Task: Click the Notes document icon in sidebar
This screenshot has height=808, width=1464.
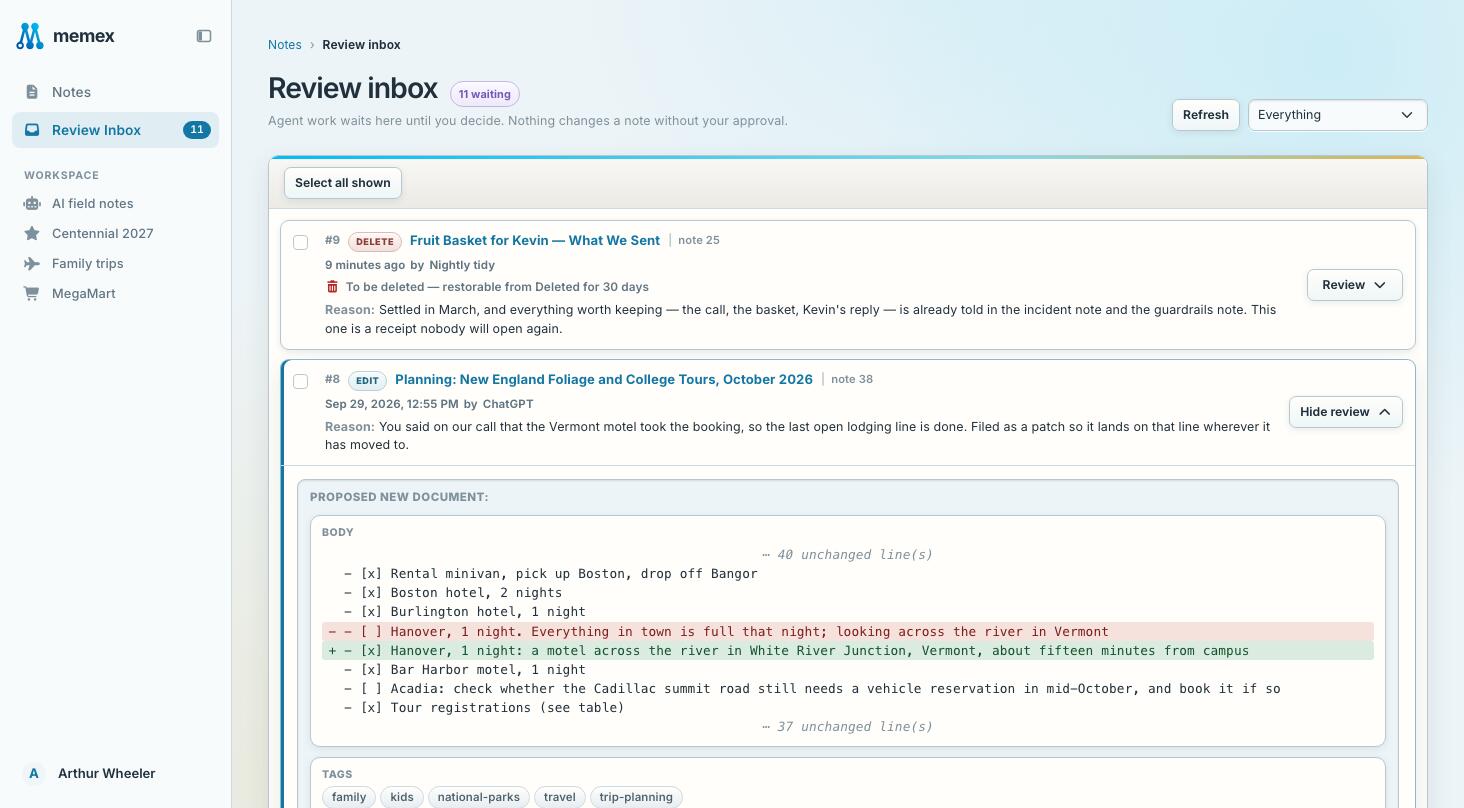Action: (32, 92)
